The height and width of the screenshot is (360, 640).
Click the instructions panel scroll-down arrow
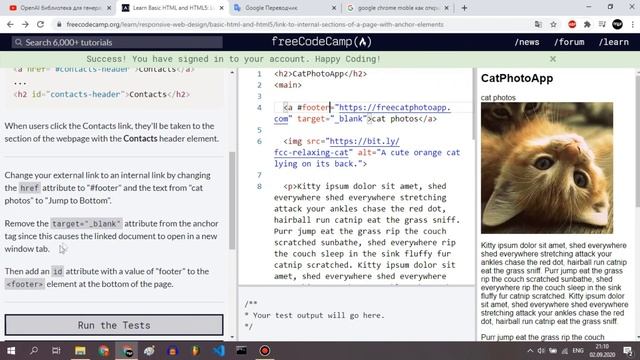pyautogui.click(x=232, y=337)
